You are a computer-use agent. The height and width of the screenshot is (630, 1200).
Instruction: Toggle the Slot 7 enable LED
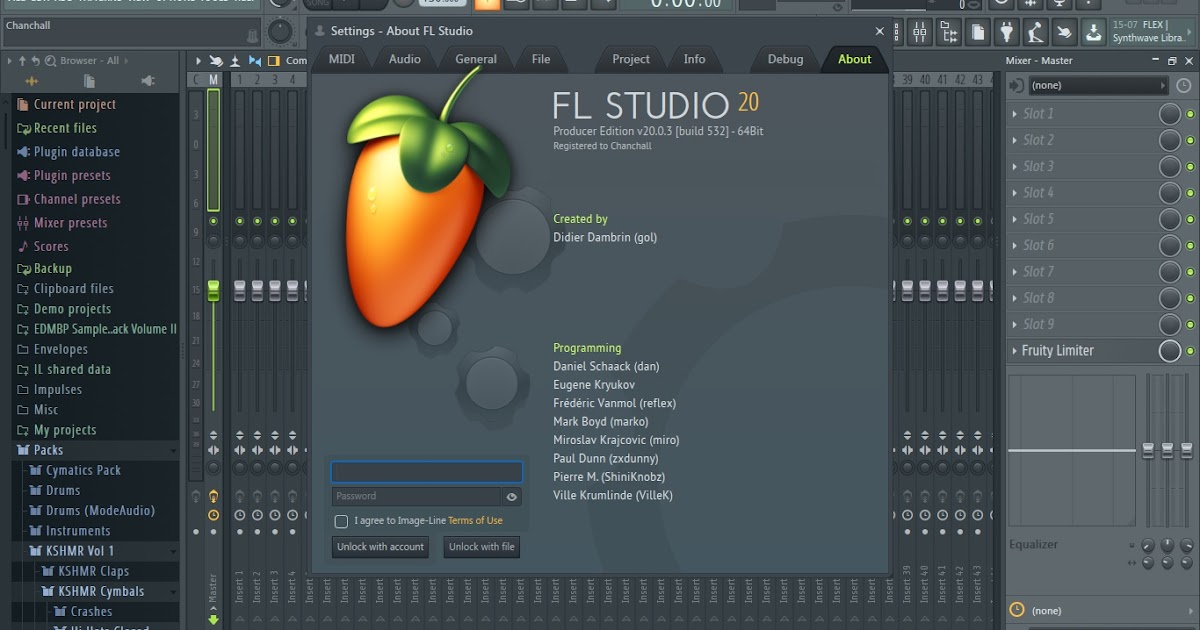click(1190, 272)
